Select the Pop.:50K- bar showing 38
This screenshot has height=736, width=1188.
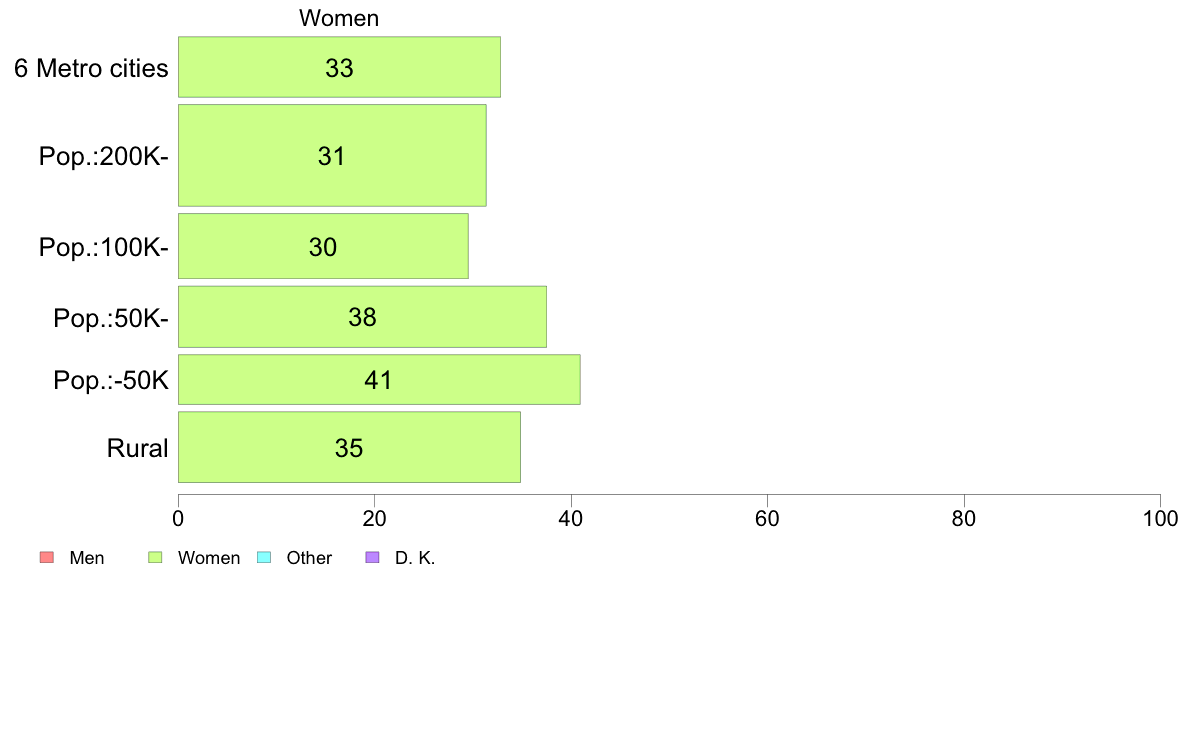362,317
